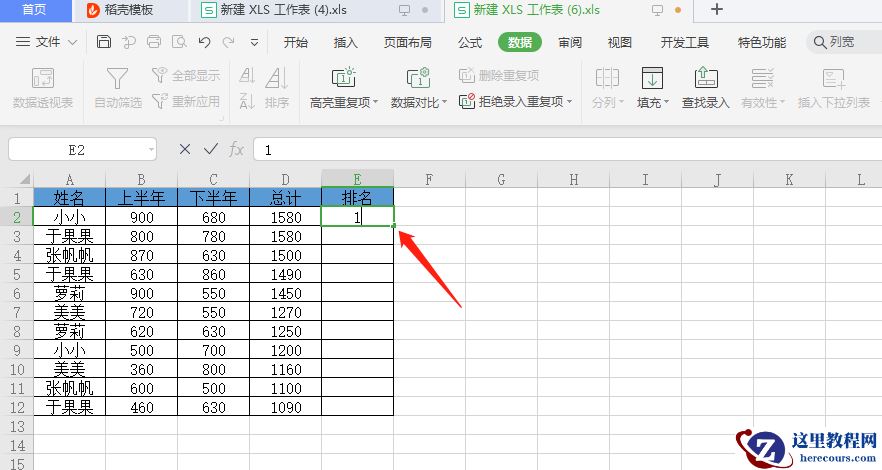Click the Undo arrow icon
The height and width of the screenshot is (470, 882).
coord(204,42)
